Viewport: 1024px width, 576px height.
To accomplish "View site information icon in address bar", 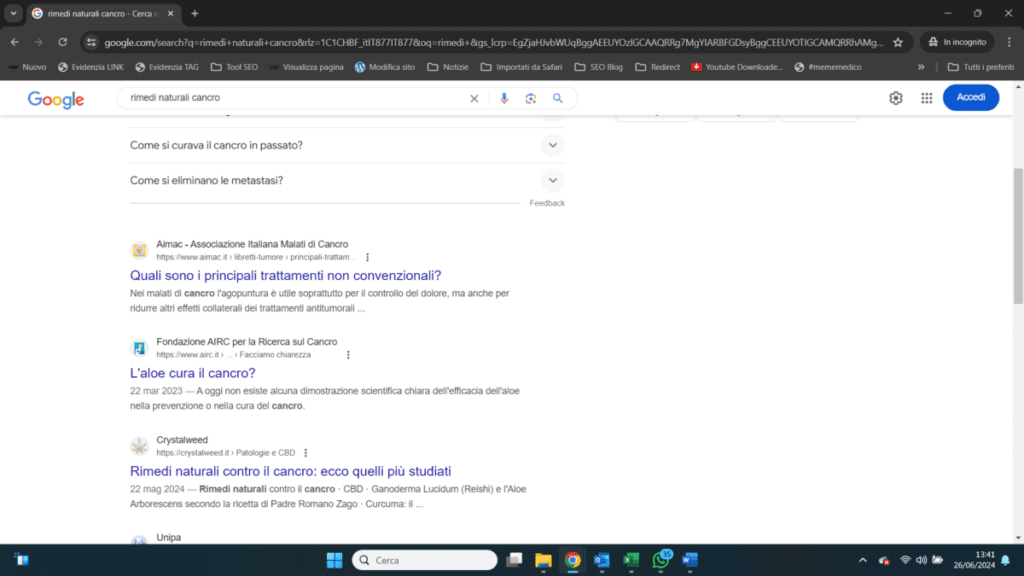I will (91, 42).
